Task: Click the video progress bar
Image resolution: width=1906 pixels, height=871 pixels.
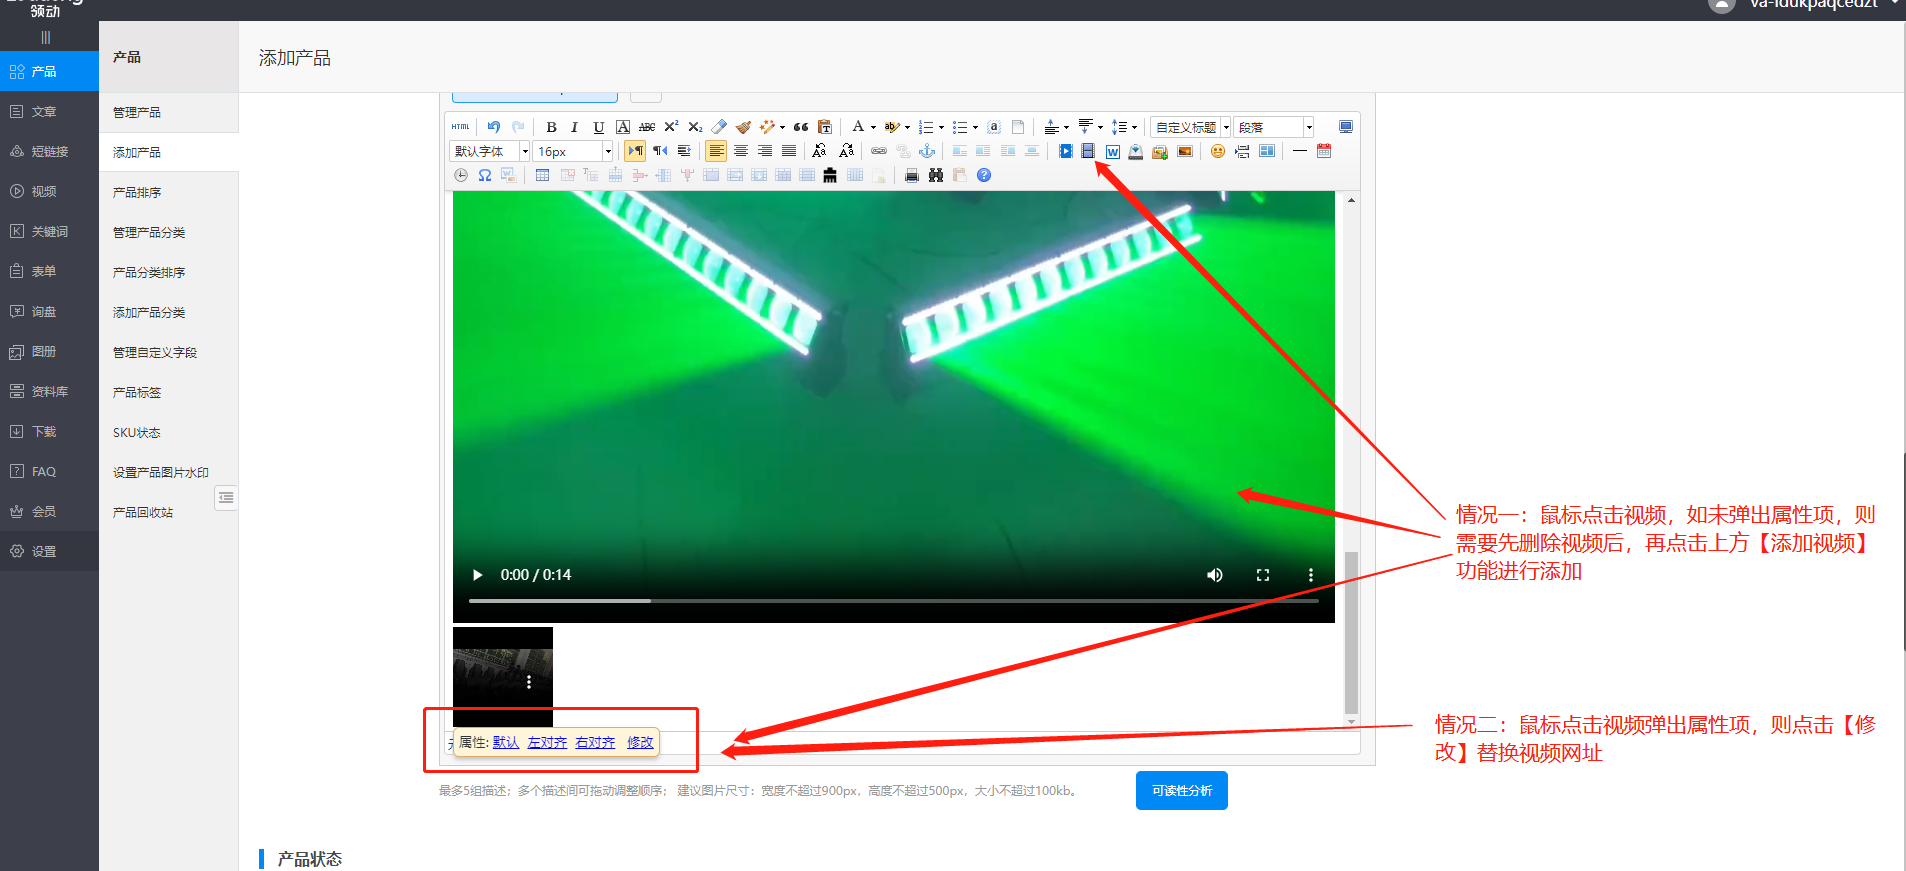Action: [x=892, y=600]
